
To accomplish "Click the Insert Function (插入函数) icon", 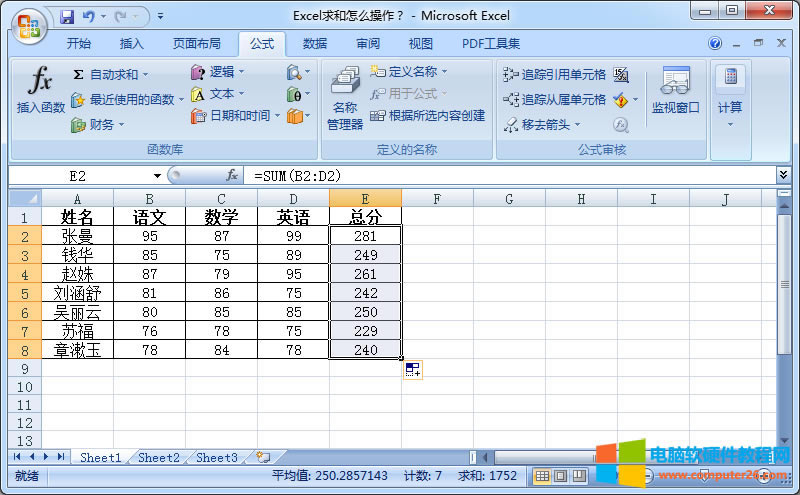I will point(40,89).
